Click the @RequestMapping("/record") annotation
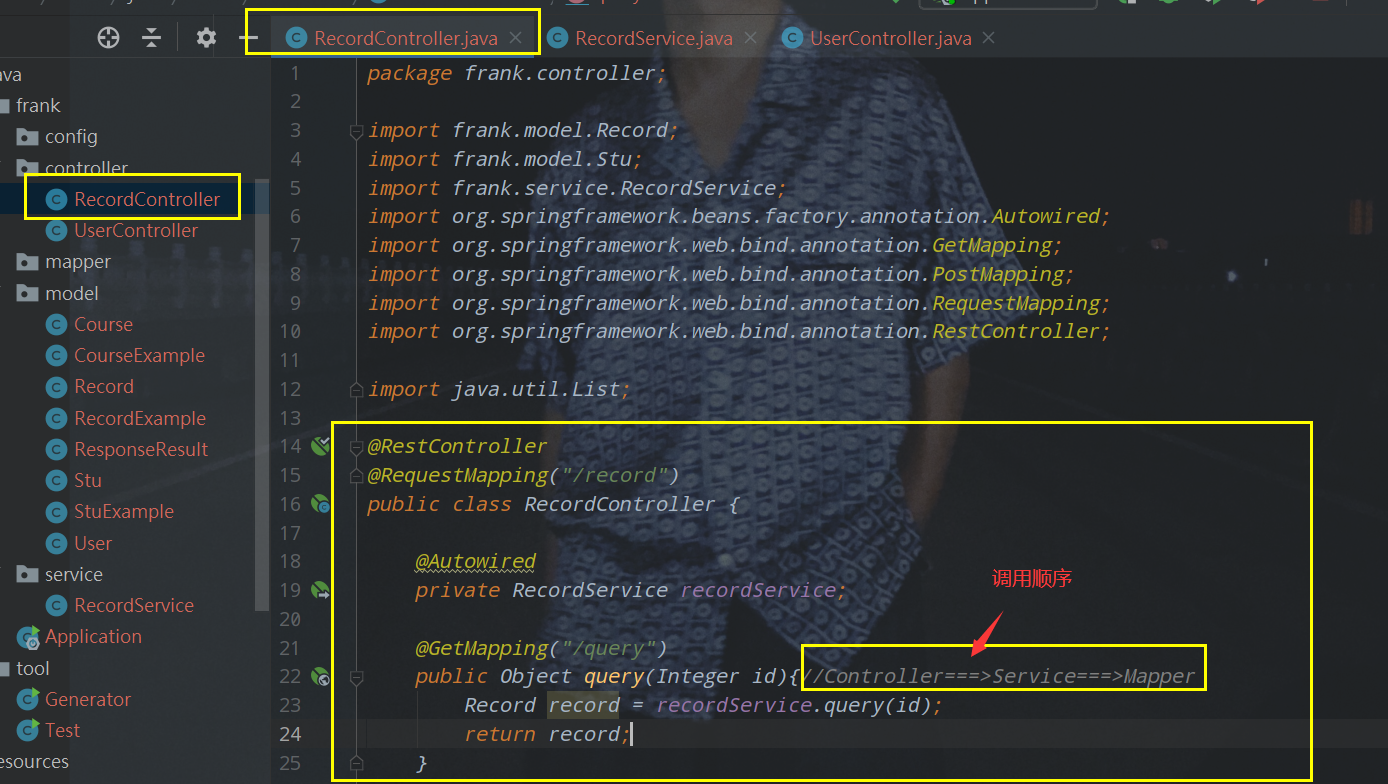 [523, 475]
